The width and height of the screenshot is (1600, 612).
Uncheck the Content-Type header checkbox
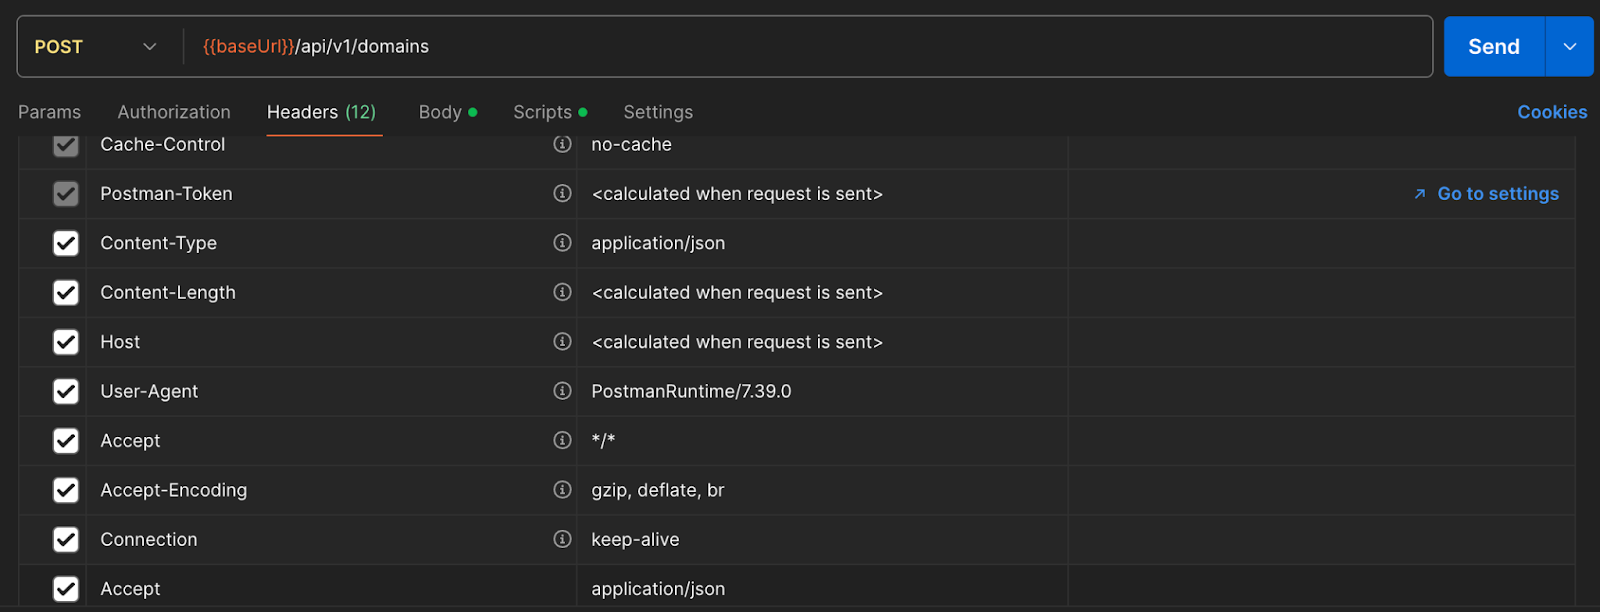(66, 243)
